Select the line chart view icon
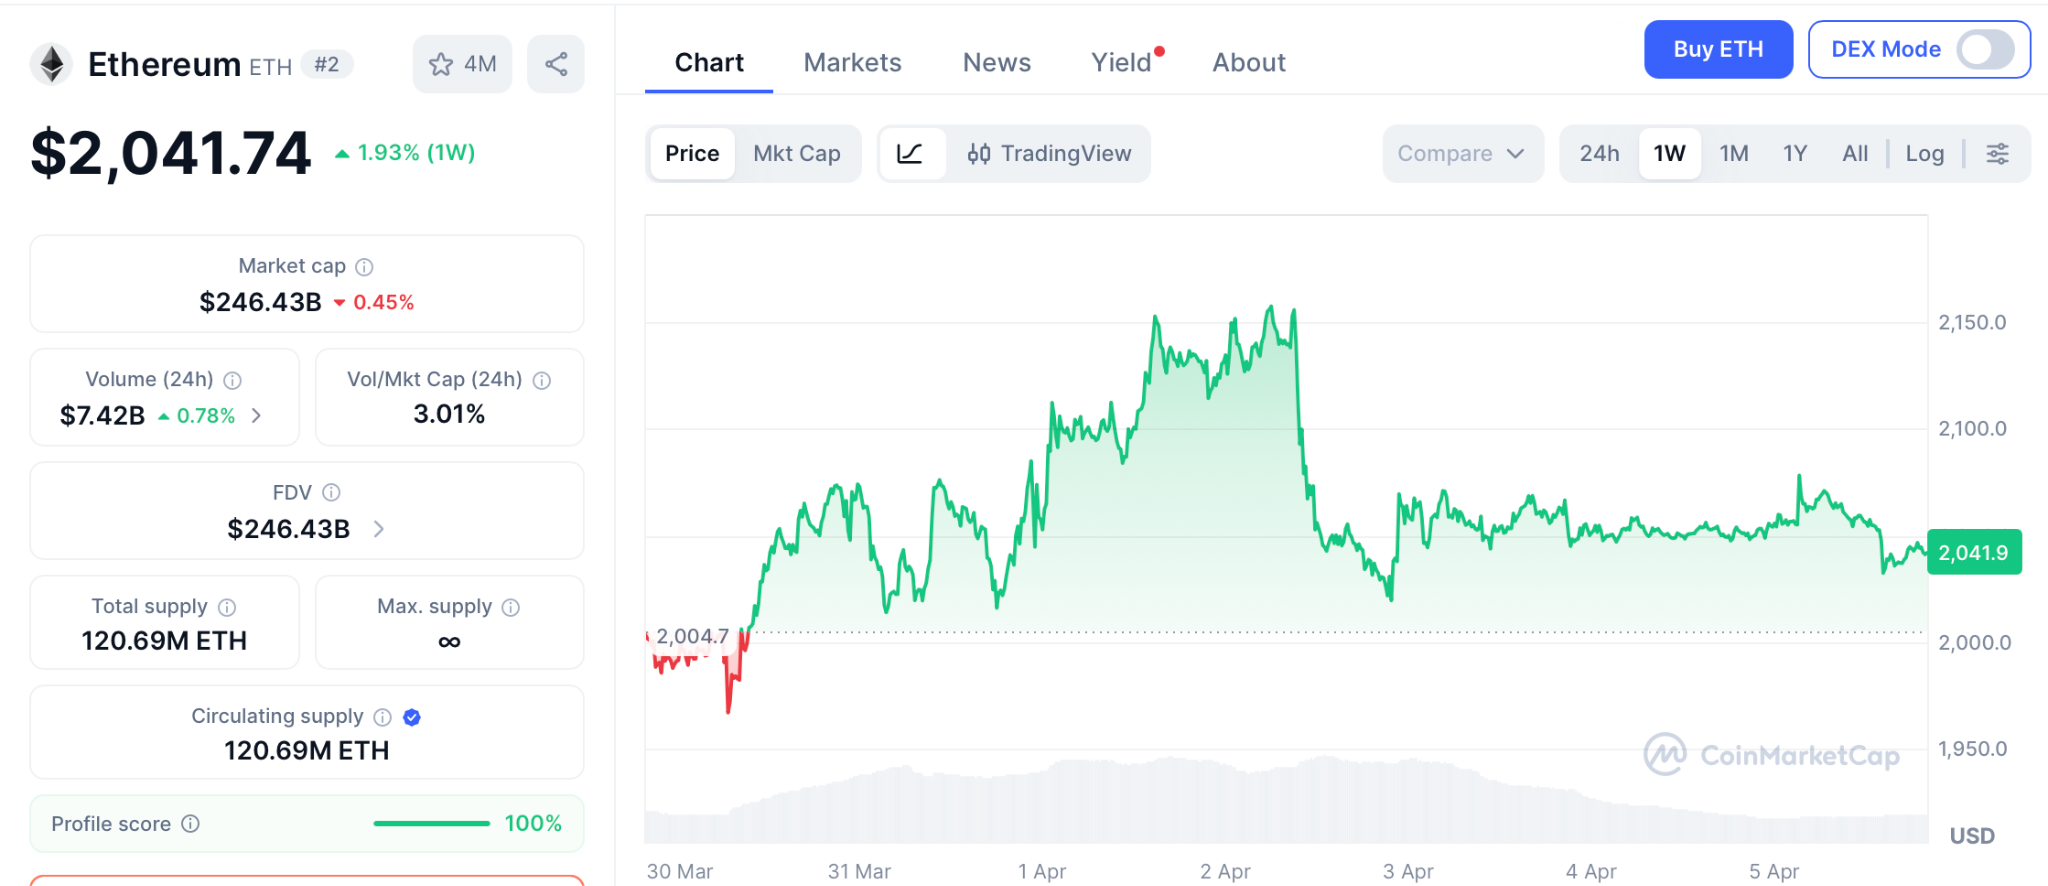 (x=910, y=154)
